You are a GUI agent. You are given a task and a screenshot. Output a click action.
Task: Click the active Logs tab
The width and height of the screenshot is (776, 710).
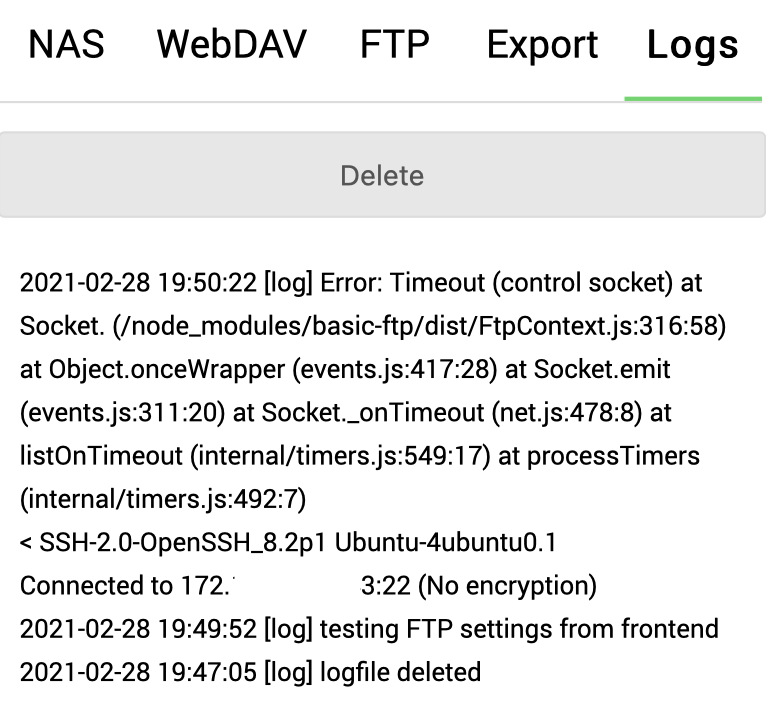click(x=692, y=45)
